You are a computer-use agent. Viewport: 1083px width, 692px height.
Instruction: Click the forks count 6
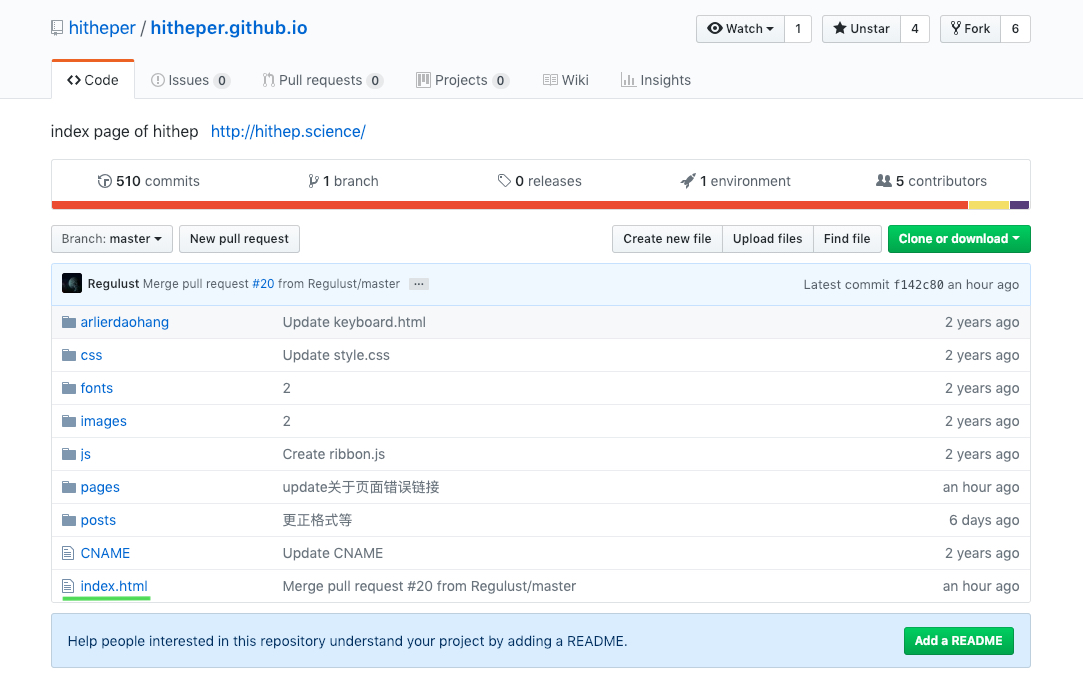click(1015, 29)
